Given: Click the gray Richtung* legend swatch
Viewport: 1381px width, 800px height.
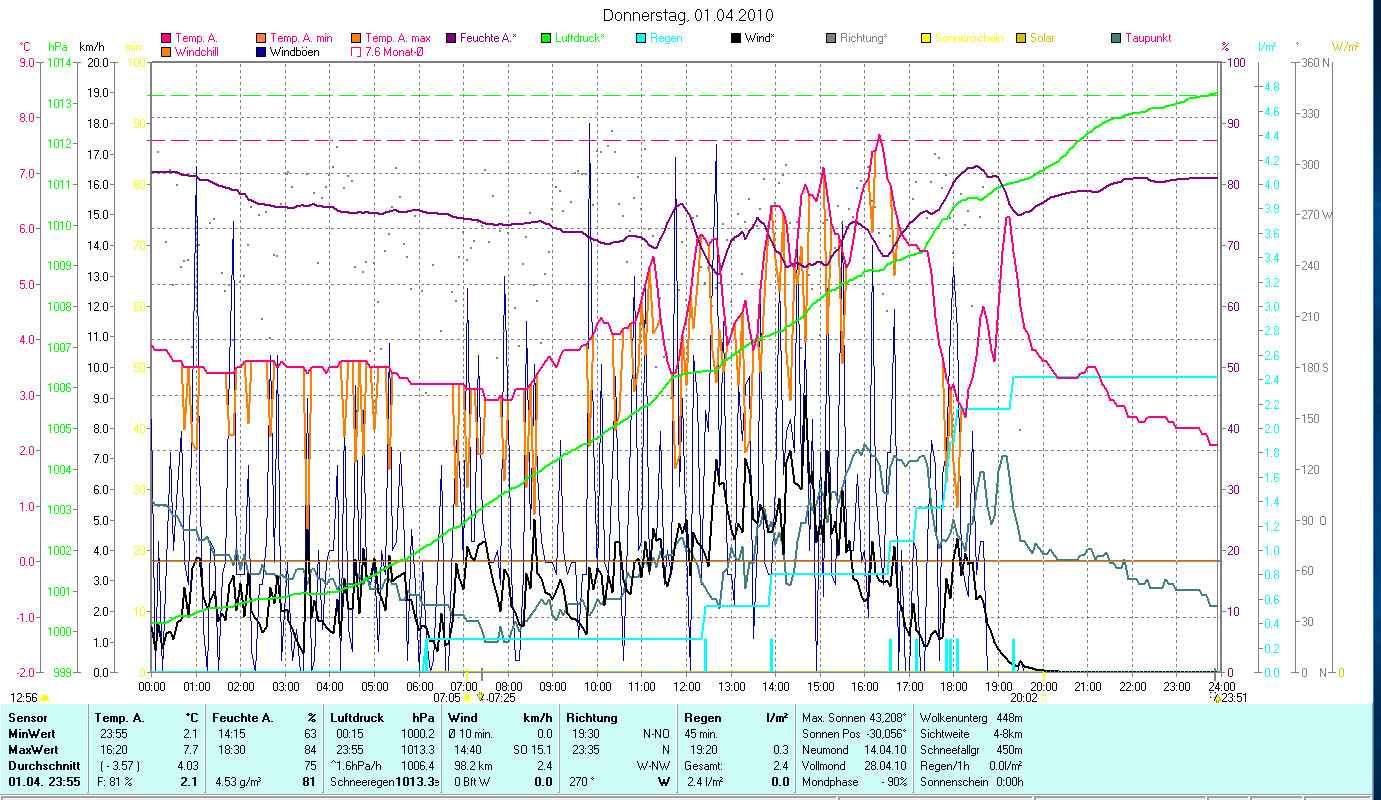Looking at the screenshot, I should (x=831, y=38).
